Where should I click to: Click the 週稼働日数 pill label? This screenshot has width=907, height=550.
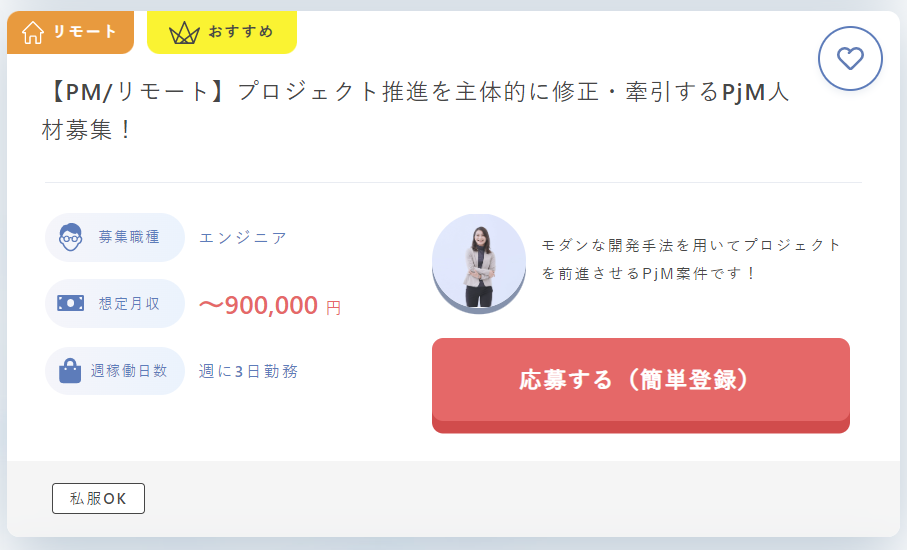(115, 371)
